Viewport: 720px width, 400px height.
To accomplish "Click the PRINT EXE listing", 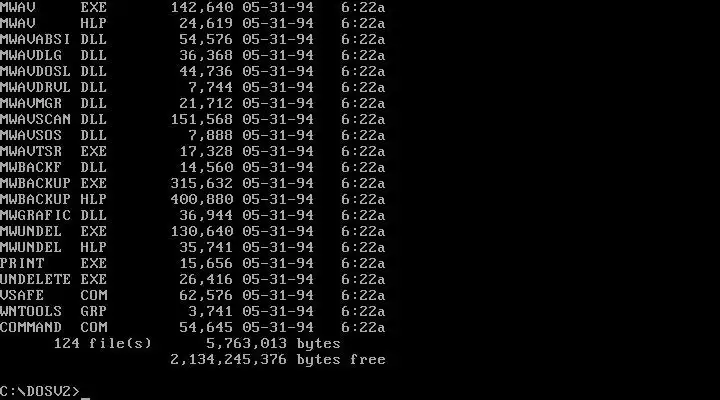I will [192, 264].
